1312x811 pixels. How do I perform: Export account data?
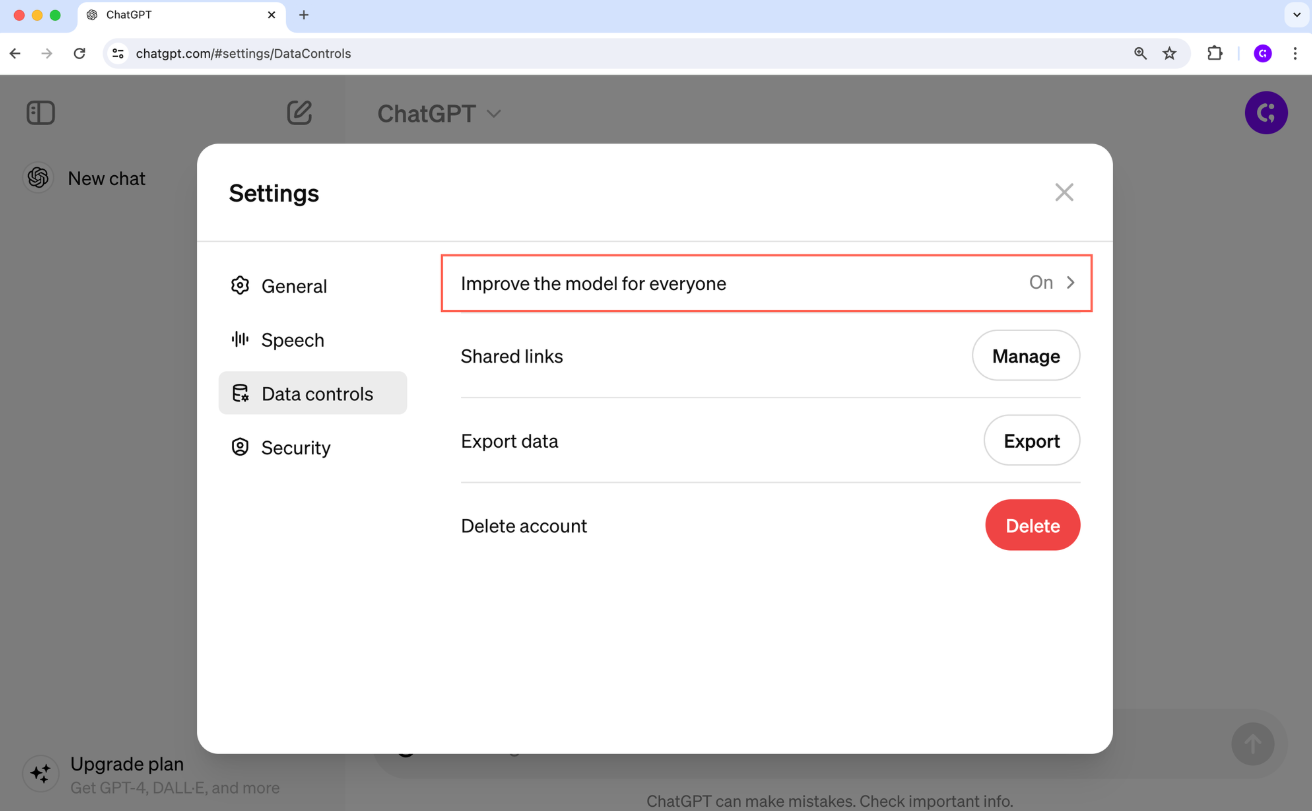coord(1032,441)
